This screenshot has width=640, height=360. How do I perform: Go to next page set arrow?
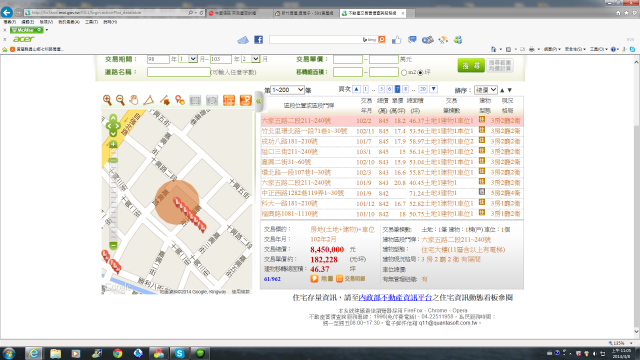[x=433, y=89]
